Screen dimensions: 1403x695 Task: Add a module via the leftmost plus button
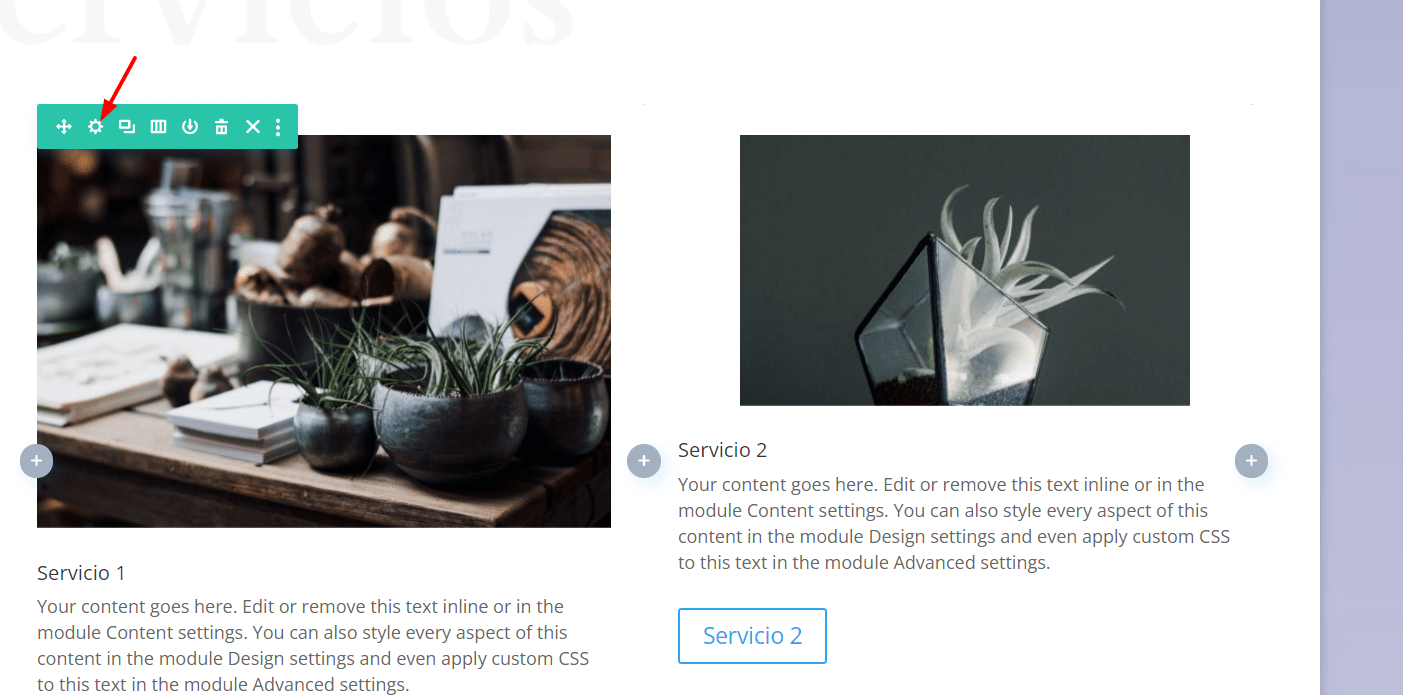click(36, 461)
